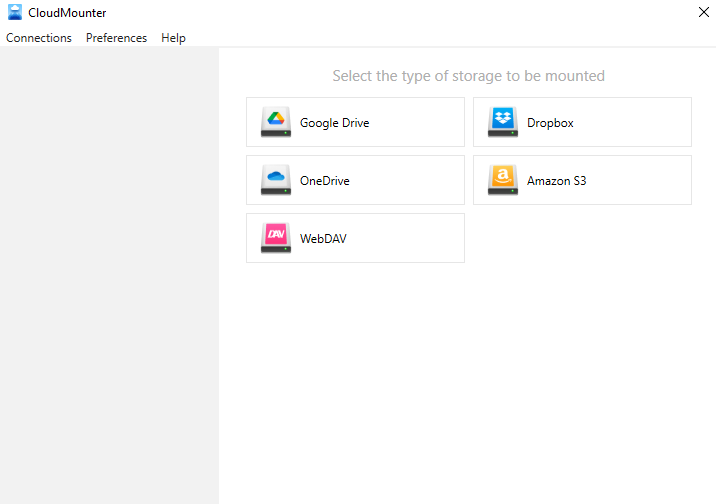This screenshot has height=504, width=716.
Task: Click the CloudMounter app icon in title bar
Action: [15, 12]
